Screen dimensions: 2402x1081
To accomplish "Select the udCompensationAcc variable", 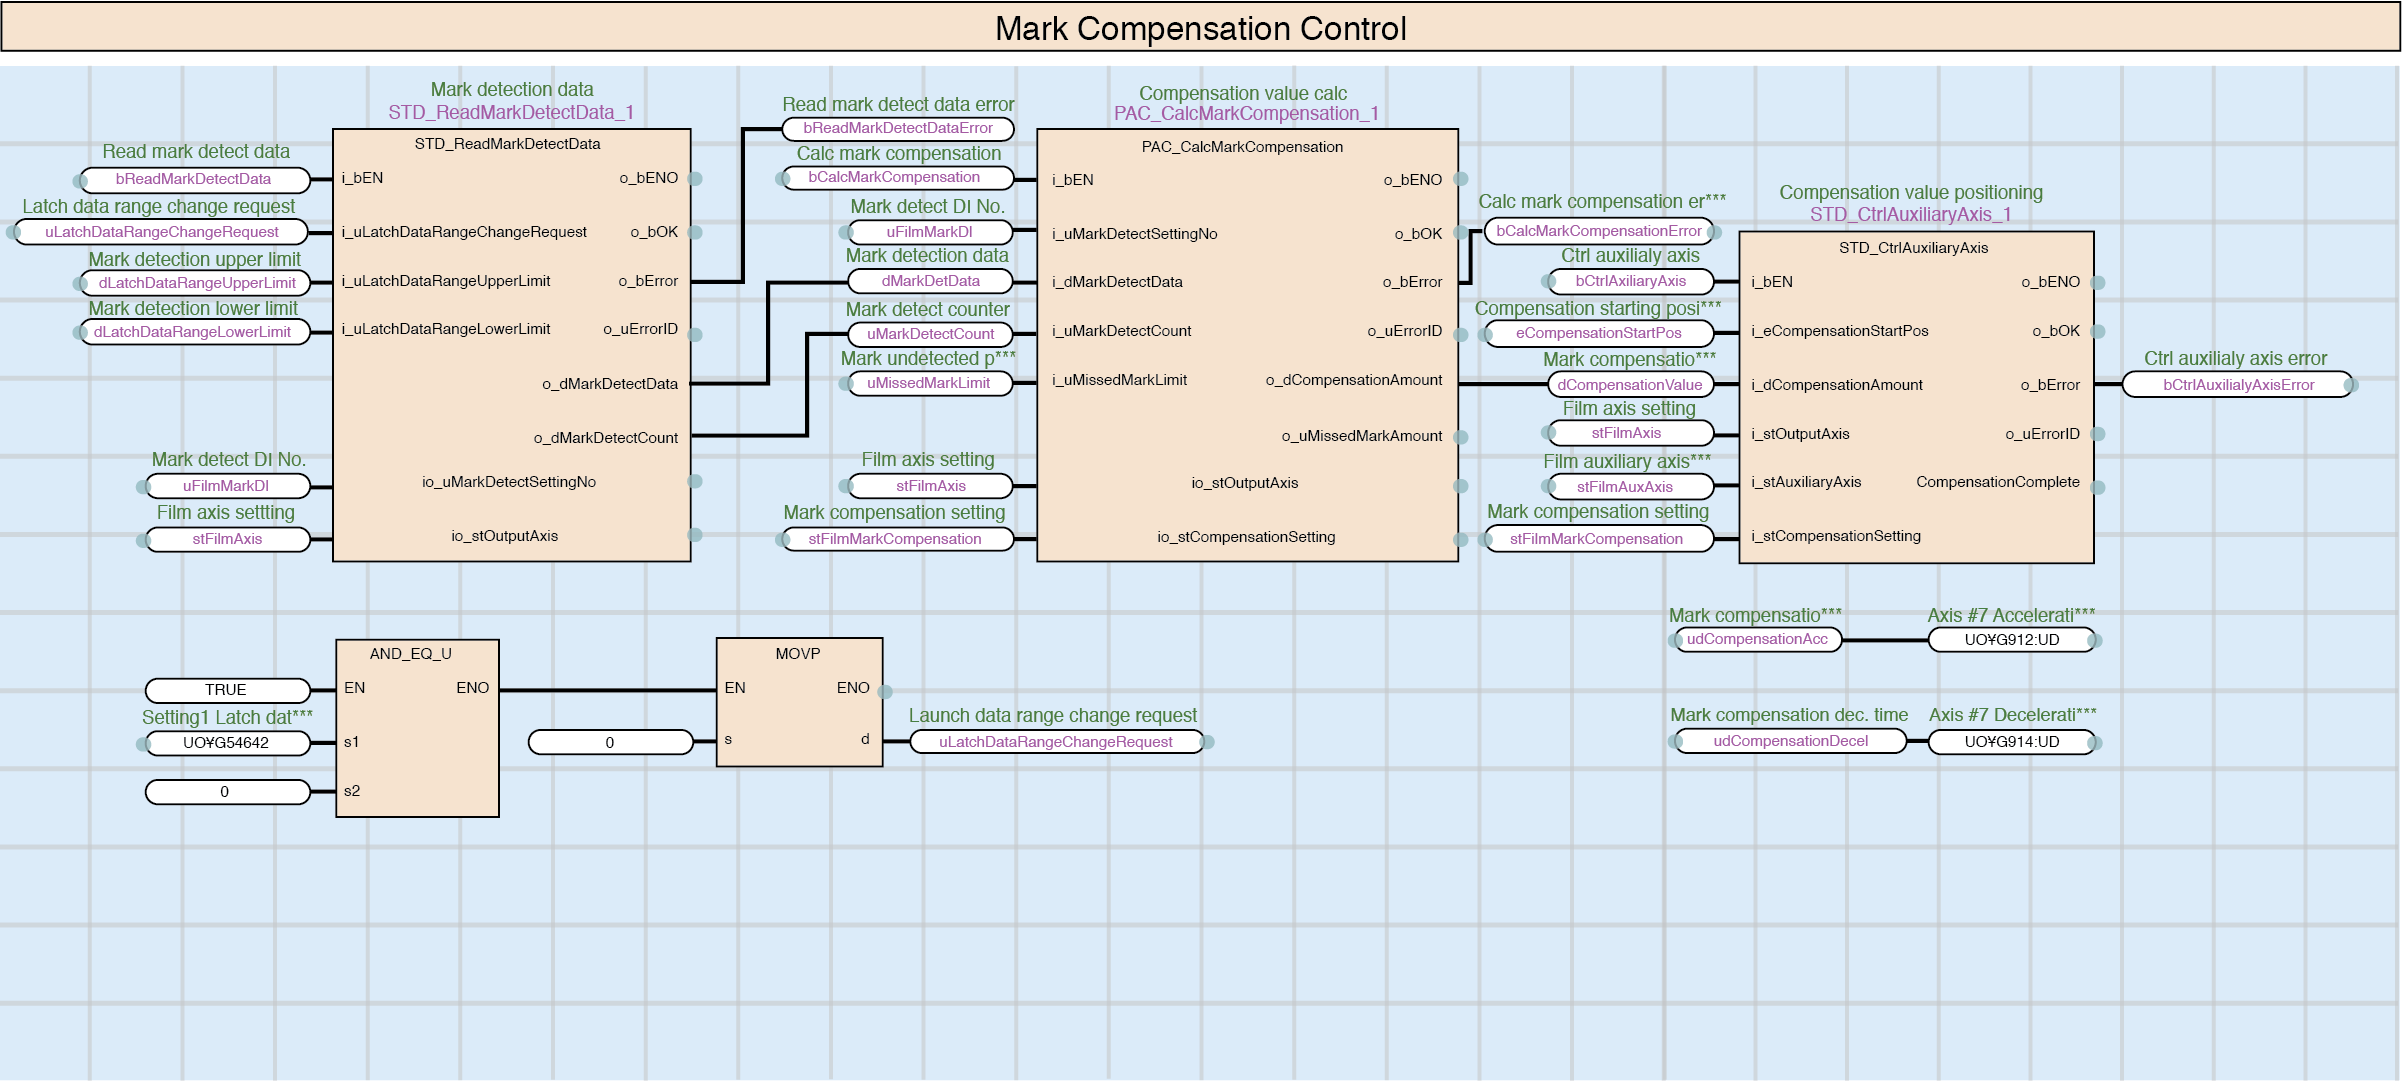I will [1757, 639].
